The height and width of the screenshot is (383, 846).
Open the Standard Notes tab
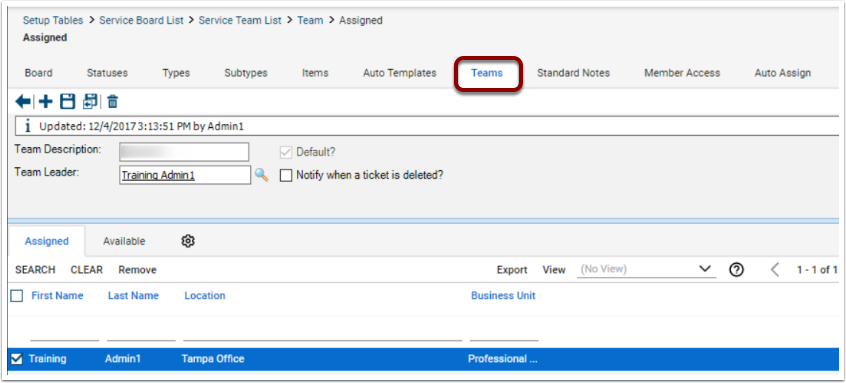point(573,73)
